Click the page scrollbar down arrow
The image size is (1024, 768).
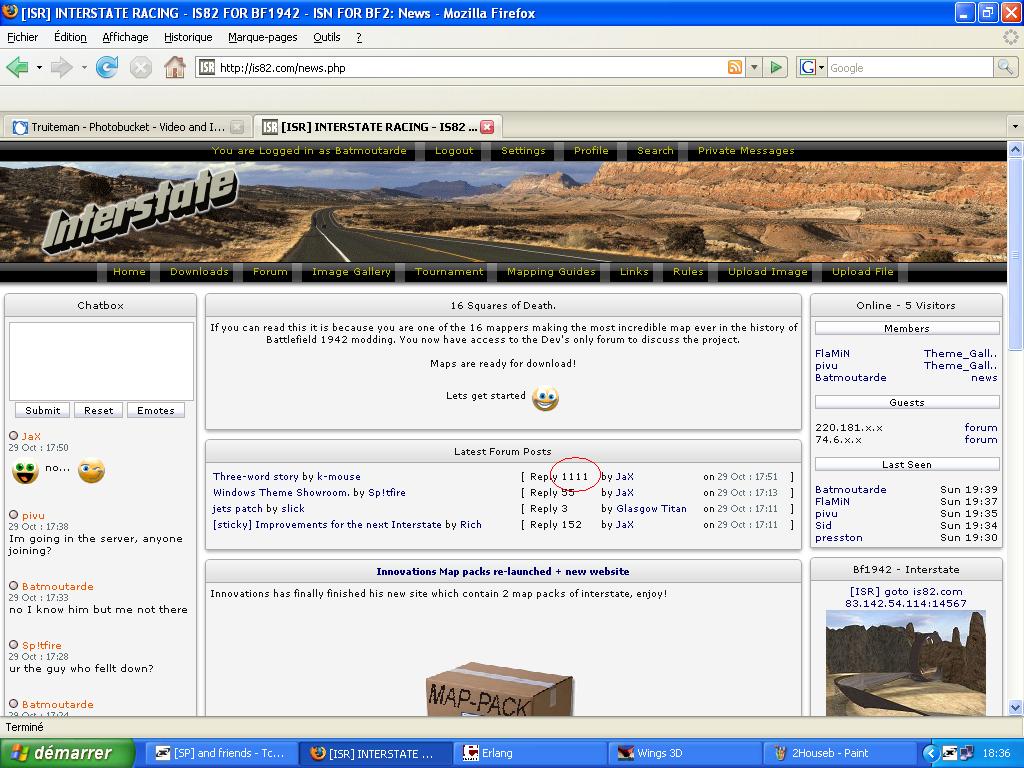[x=1015, y=707]
